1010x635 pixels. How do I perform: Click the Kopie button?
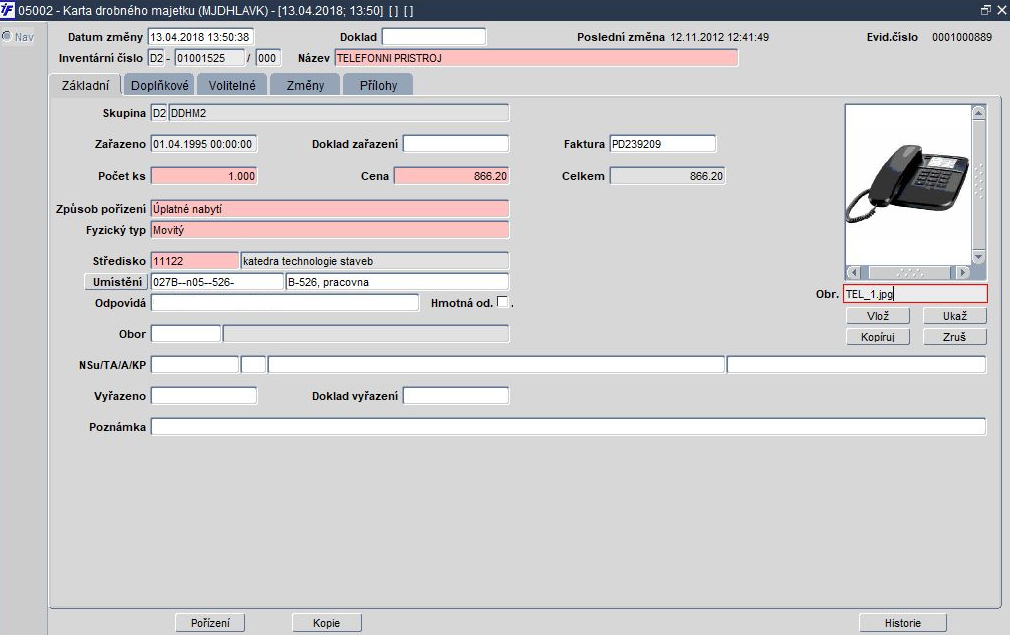coord(327,623)
